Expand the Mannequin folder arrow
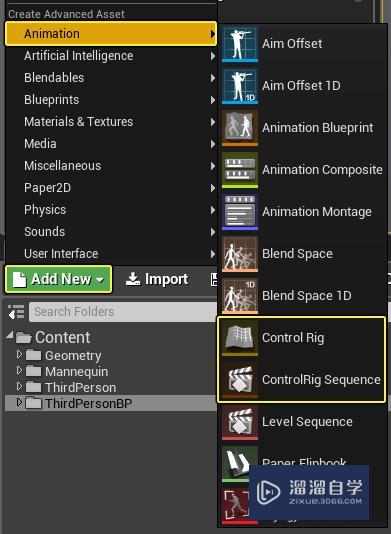This screenshot has height=534, width=391. coord(19,370)
